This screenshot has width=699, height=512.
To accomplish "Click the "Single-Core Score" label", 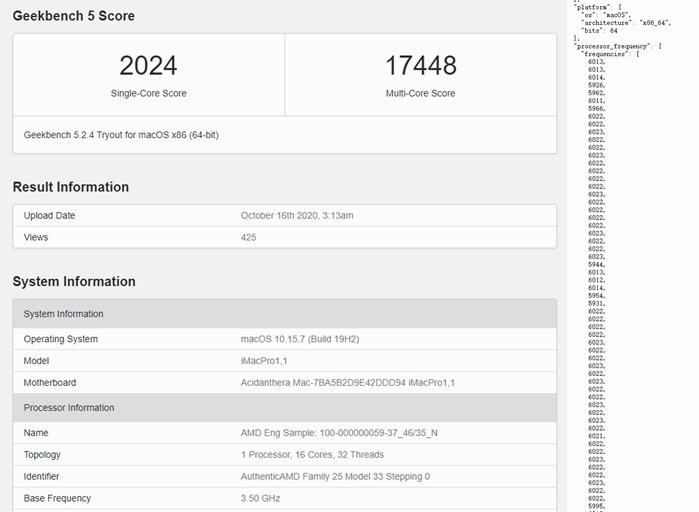I will 148,93.
